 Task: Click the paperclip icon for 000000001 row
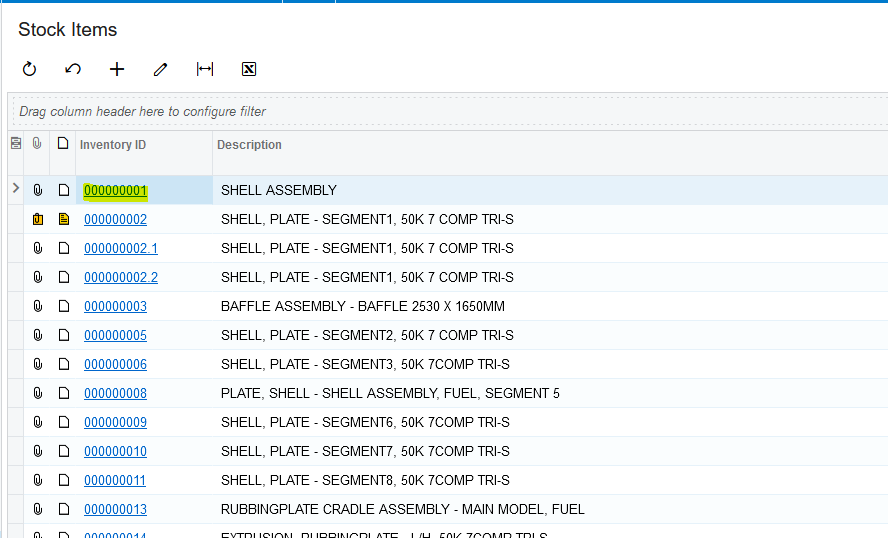click(38, 190)
